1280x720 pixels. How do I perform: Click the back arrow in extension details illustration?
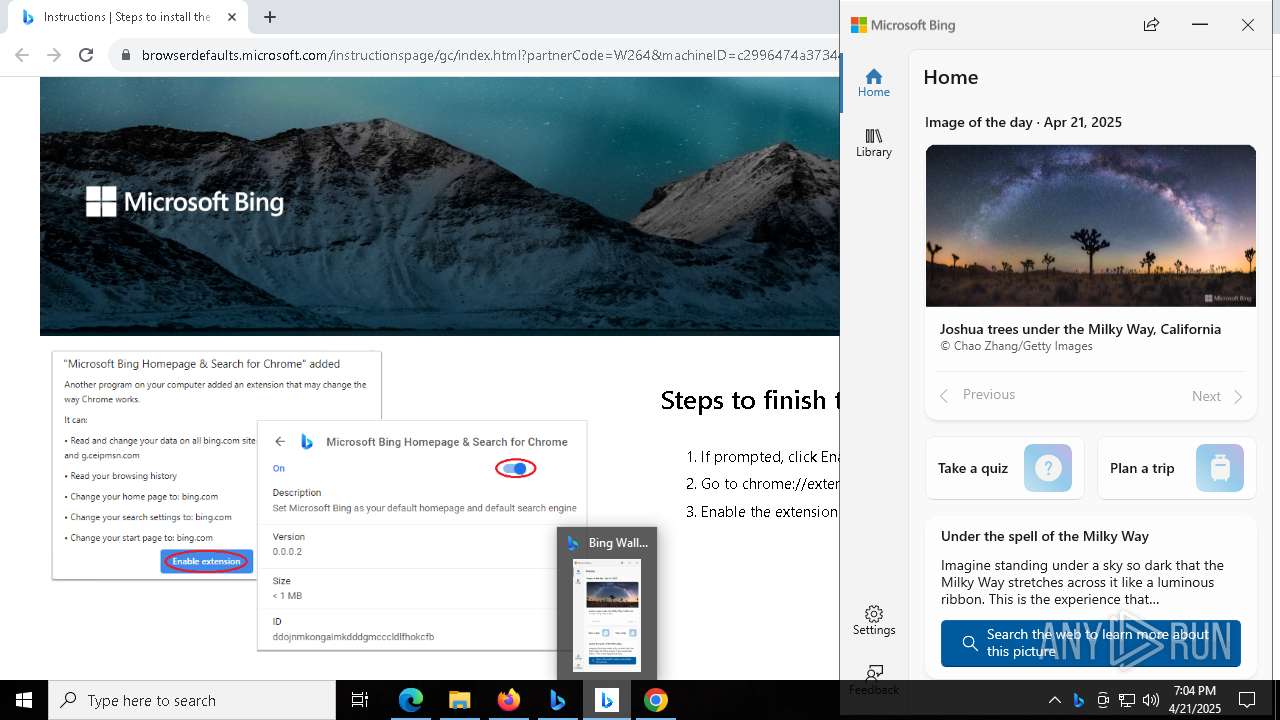280,442
